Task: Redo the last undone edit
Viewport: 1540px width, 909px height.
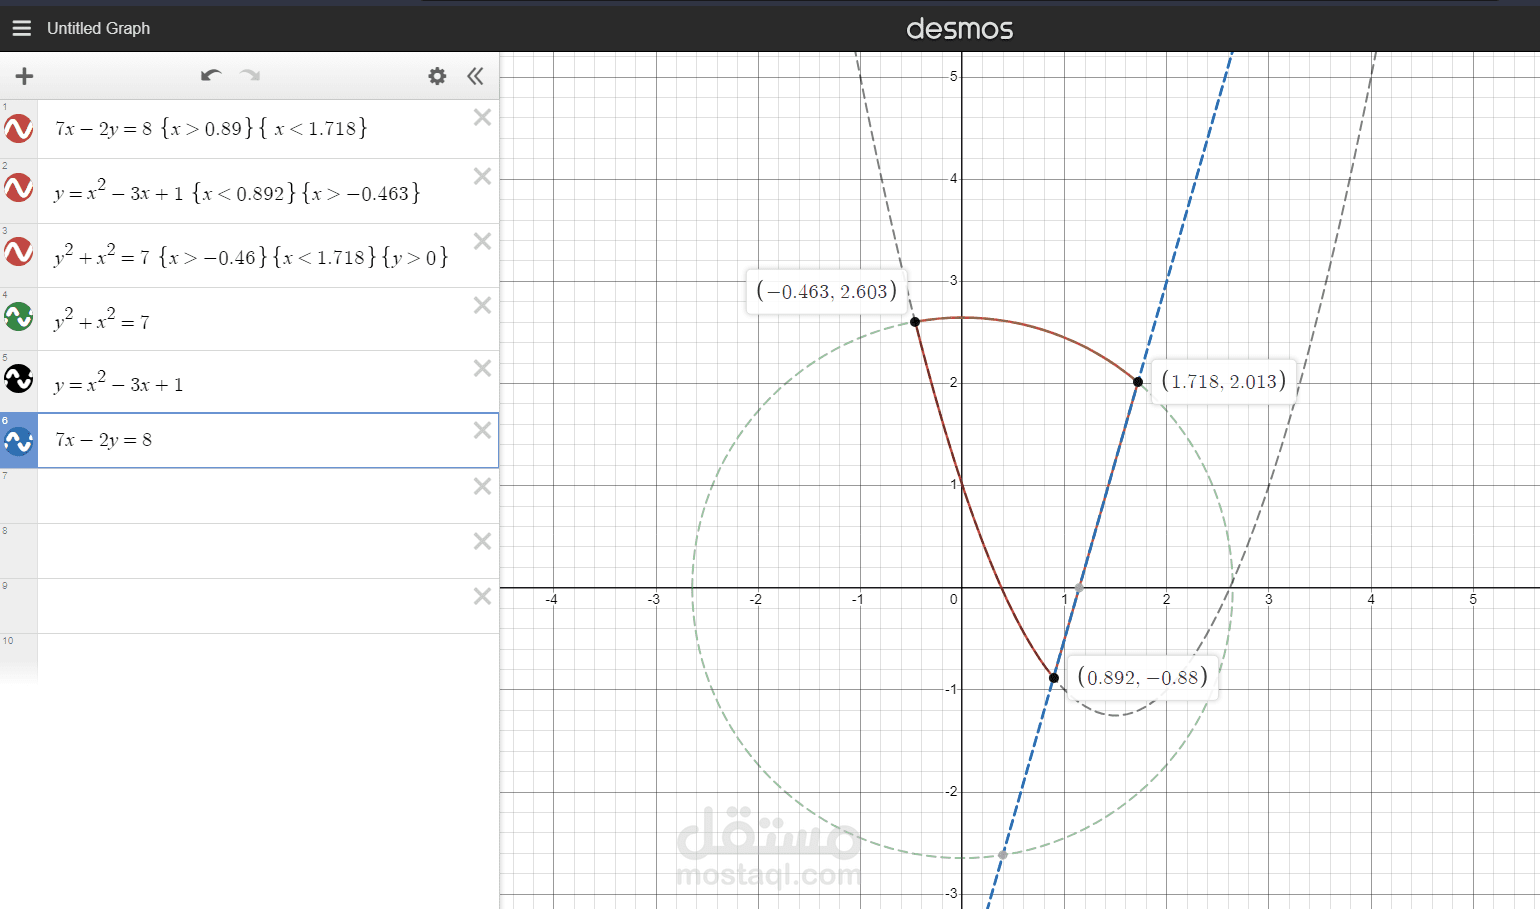Action: point(250,75)
